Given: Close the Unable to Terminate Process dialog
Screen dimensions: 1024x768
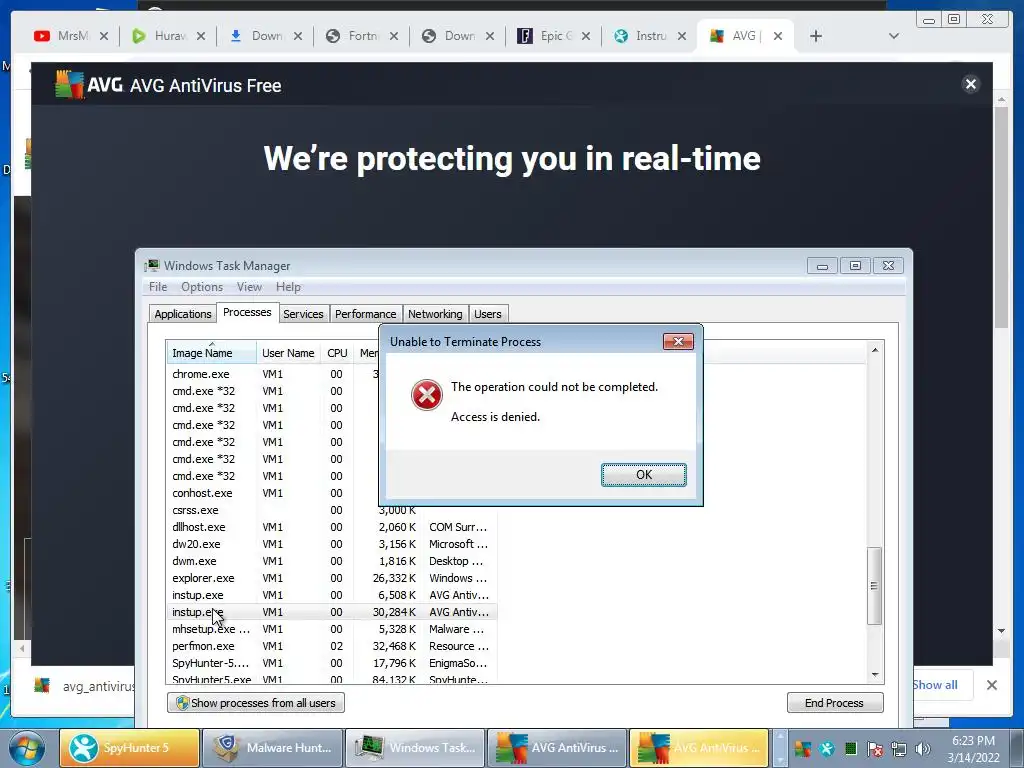Looking at the screenshot, I should 678,342.
